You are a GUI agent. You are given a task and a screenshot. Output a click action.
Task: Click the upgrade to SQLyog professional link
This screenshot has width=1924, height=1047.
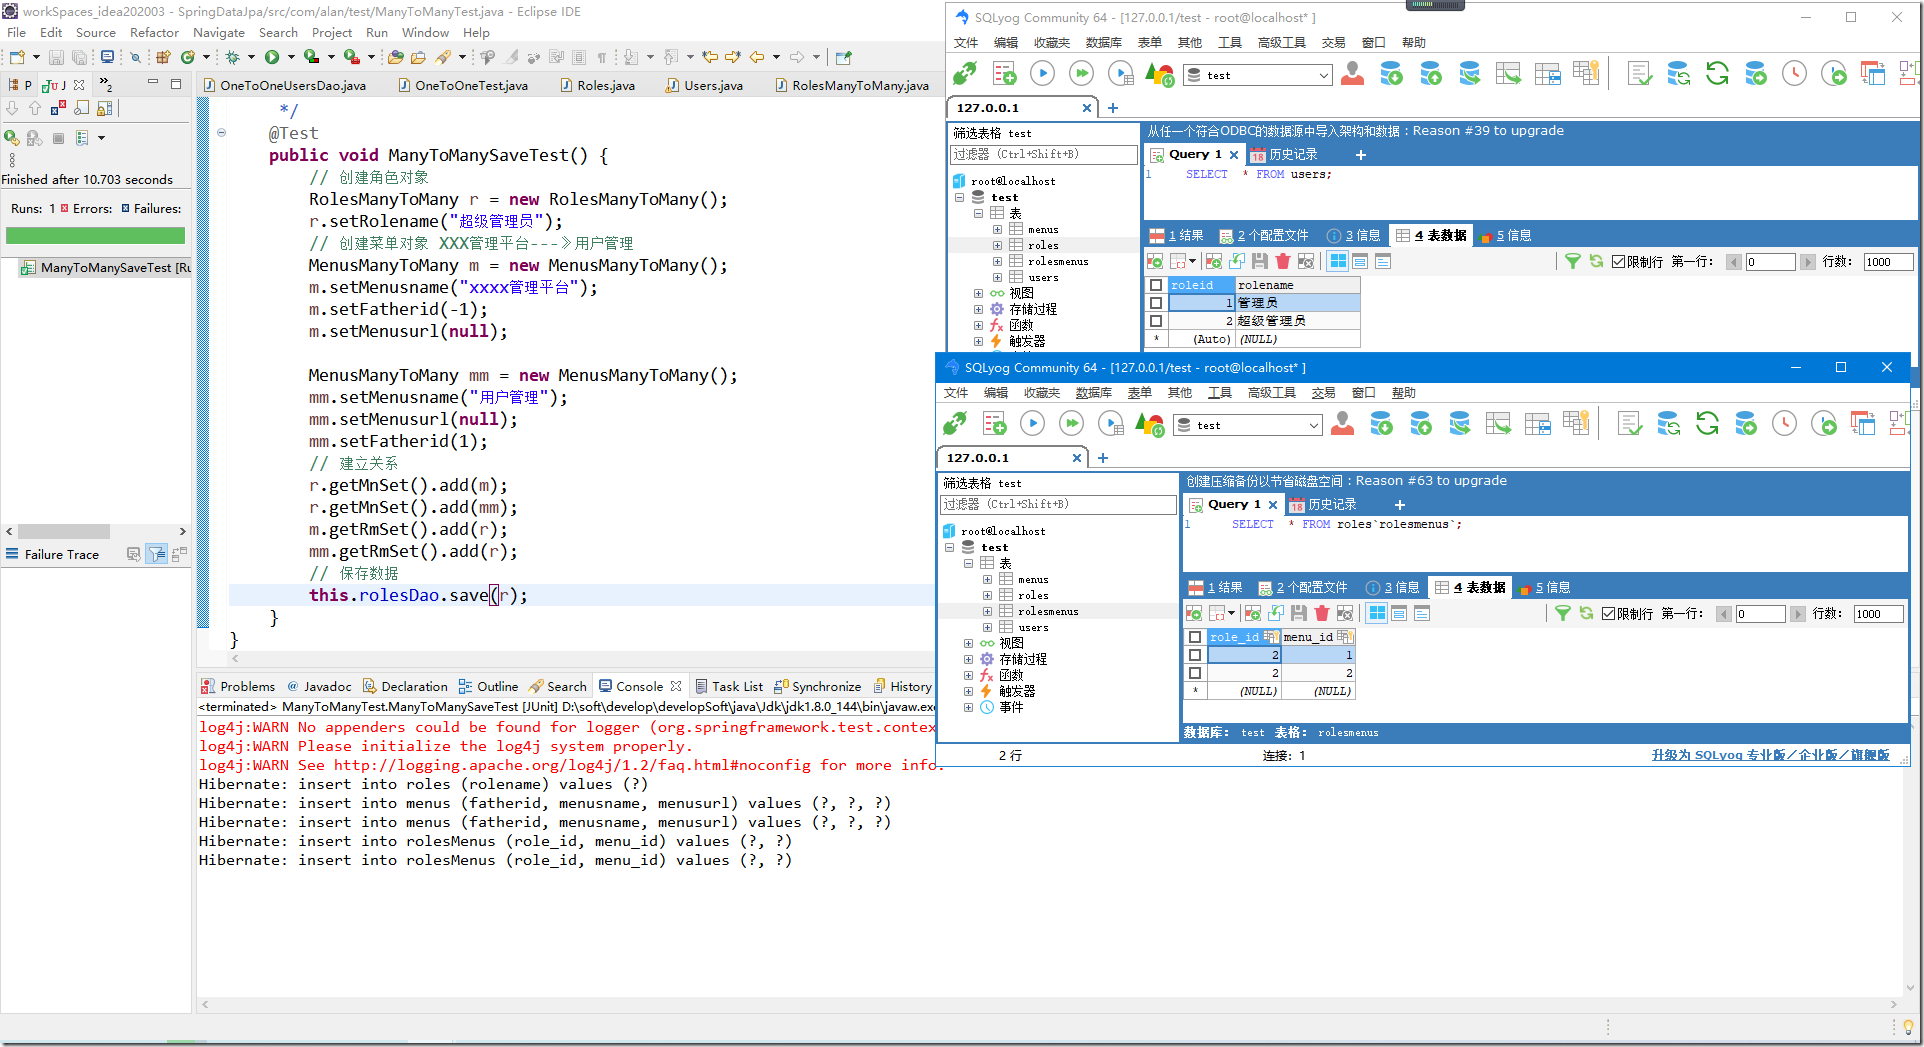[1770, 755]
